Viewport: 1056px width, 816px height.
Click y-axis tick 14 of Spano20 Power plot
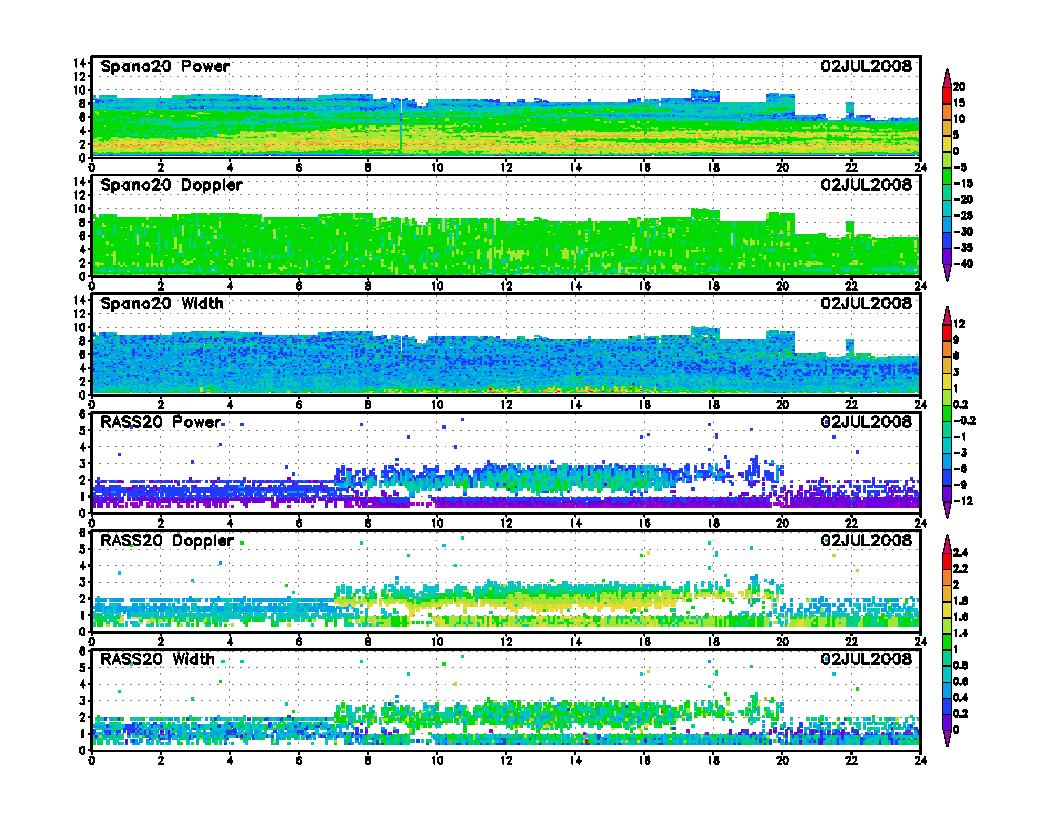[80, 63]
